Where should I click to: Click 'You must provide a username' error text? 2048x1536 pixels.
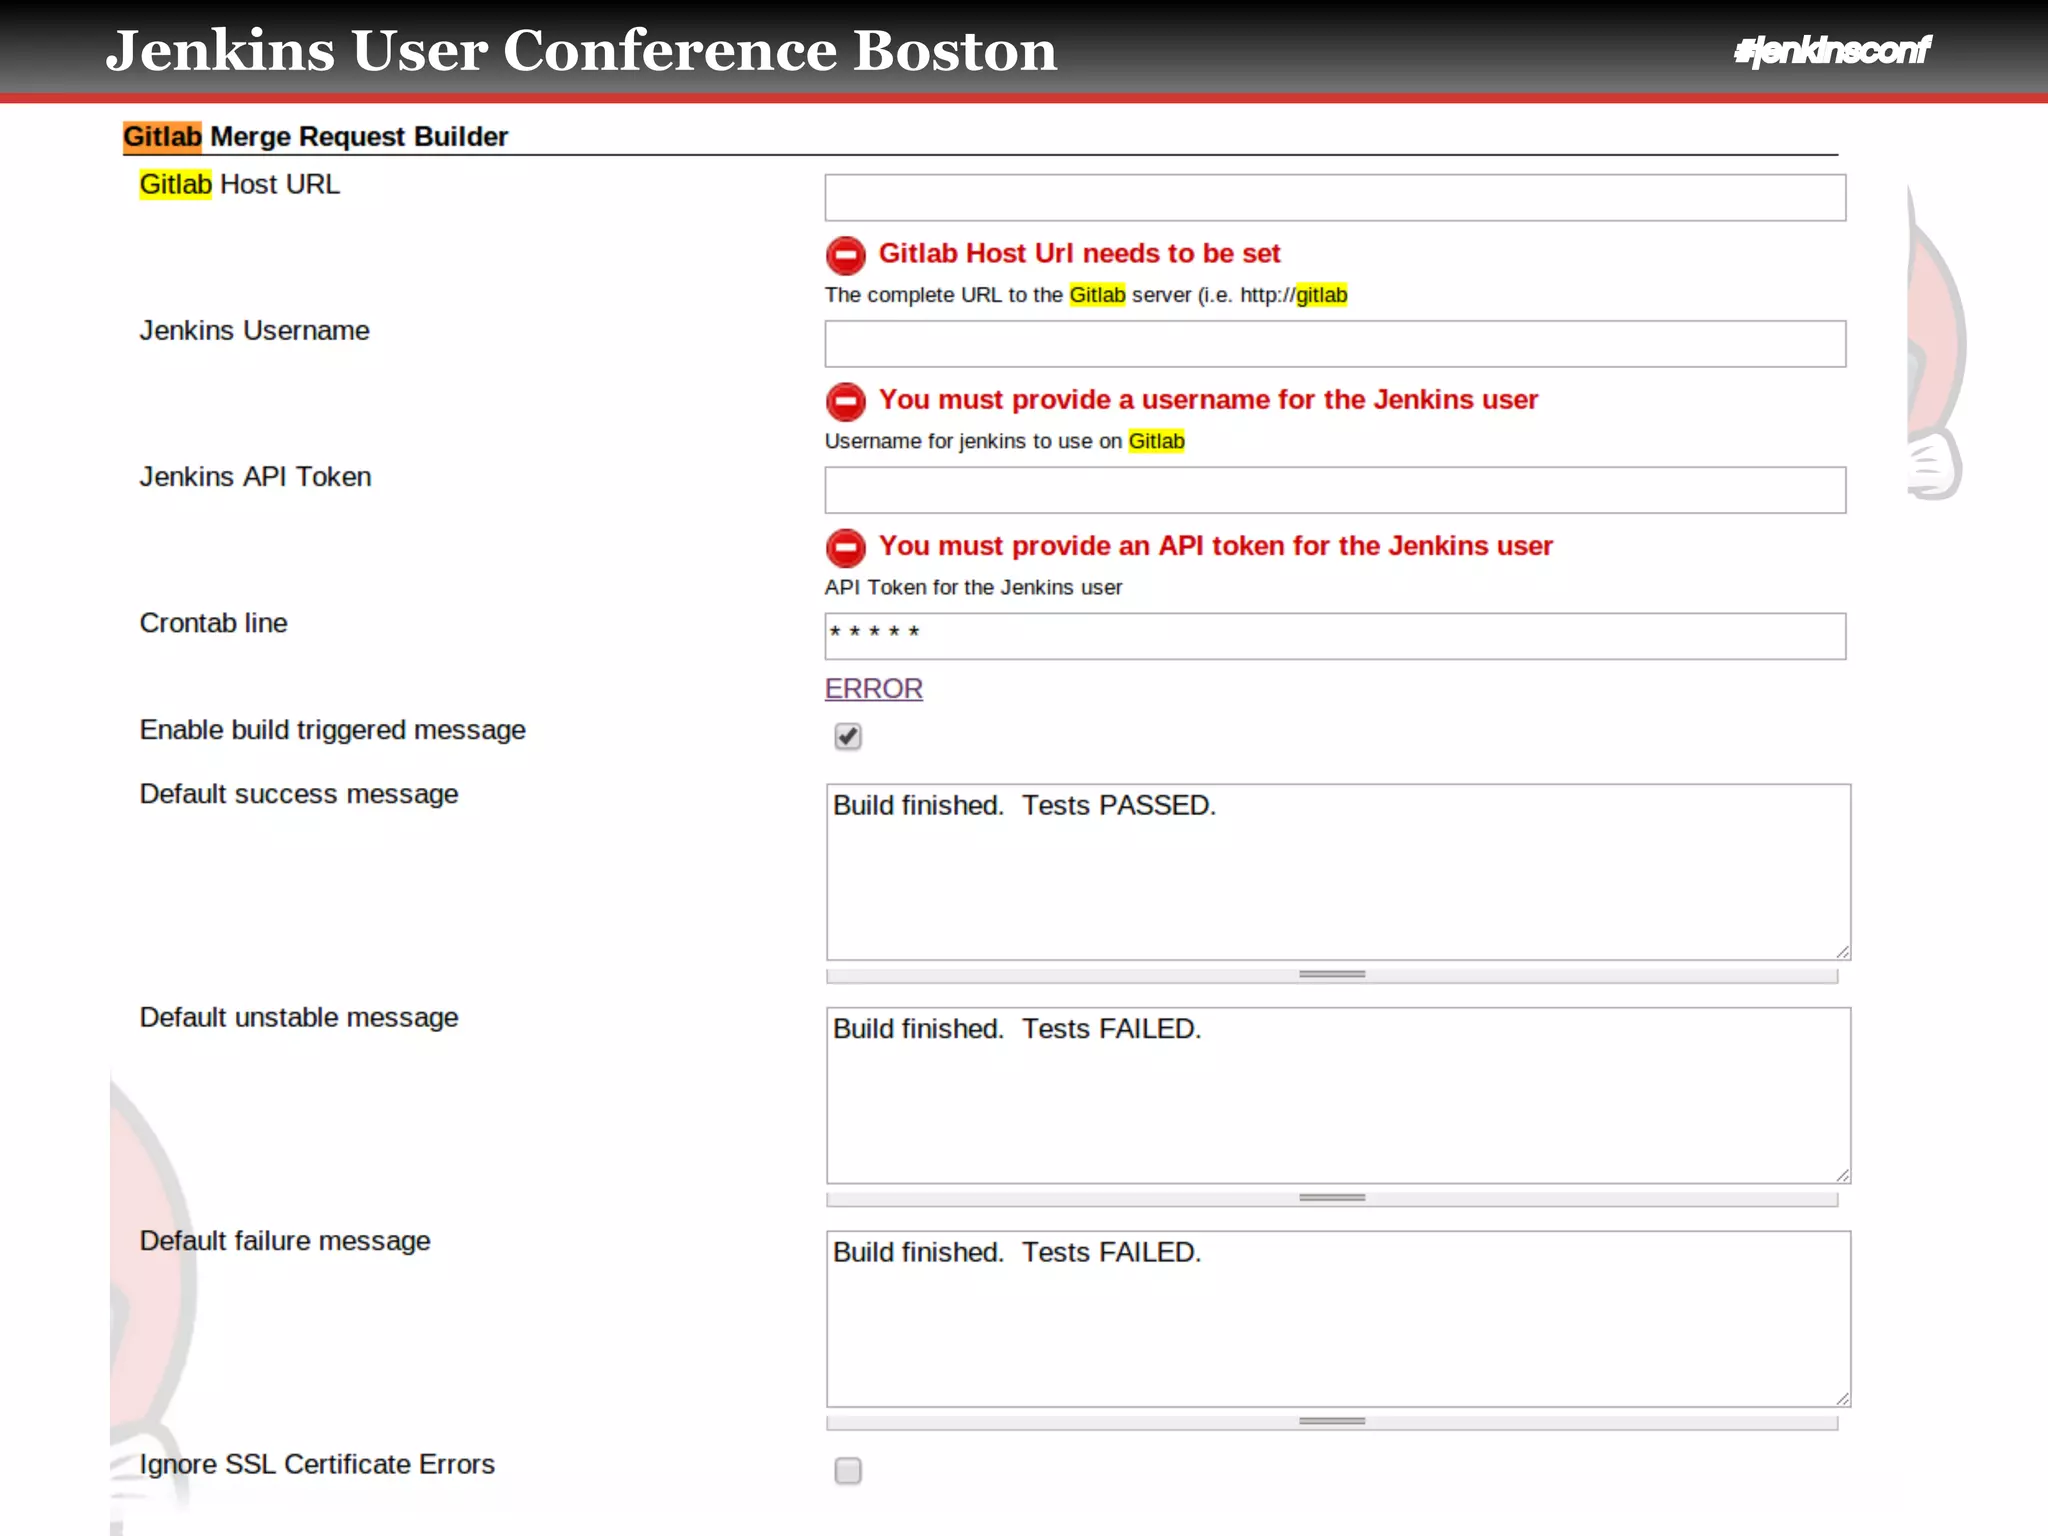[x=1208, y=400]
